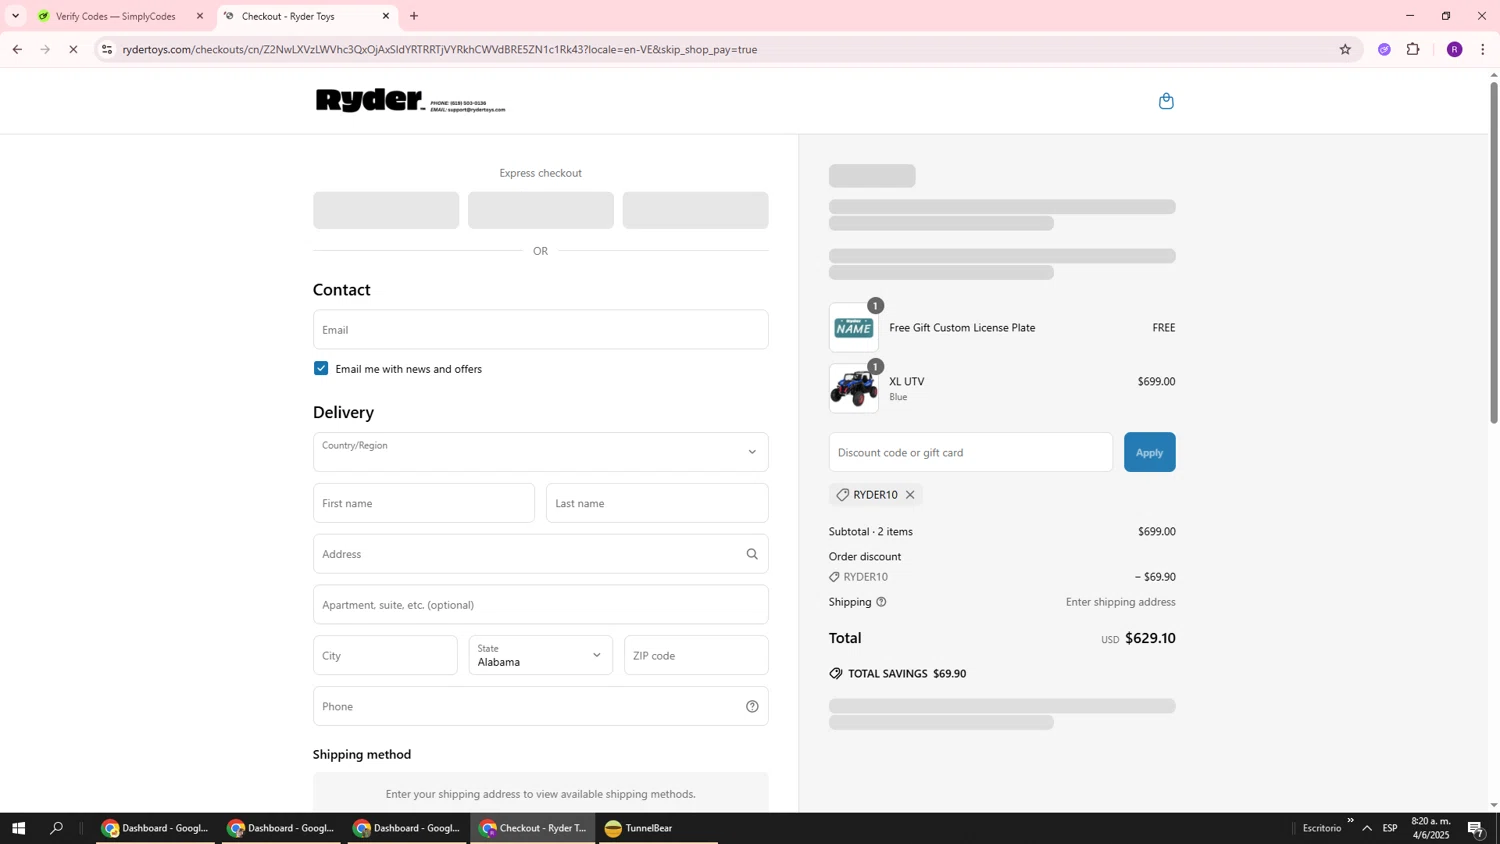
Task: Focus the Address field
Action: pos(541,554)
